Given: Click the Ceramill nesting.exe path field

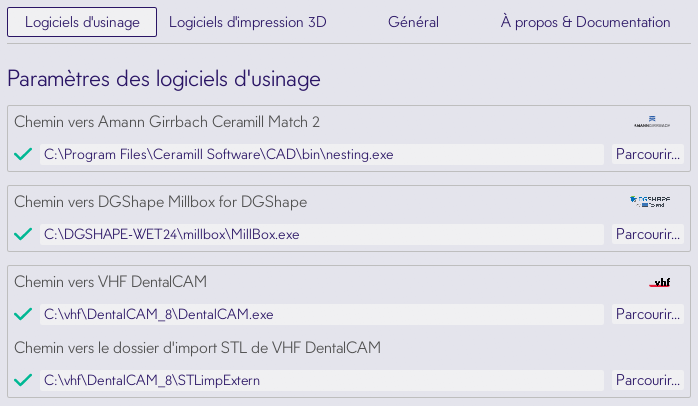Looking at the screenshot, I should click(322, 154).
